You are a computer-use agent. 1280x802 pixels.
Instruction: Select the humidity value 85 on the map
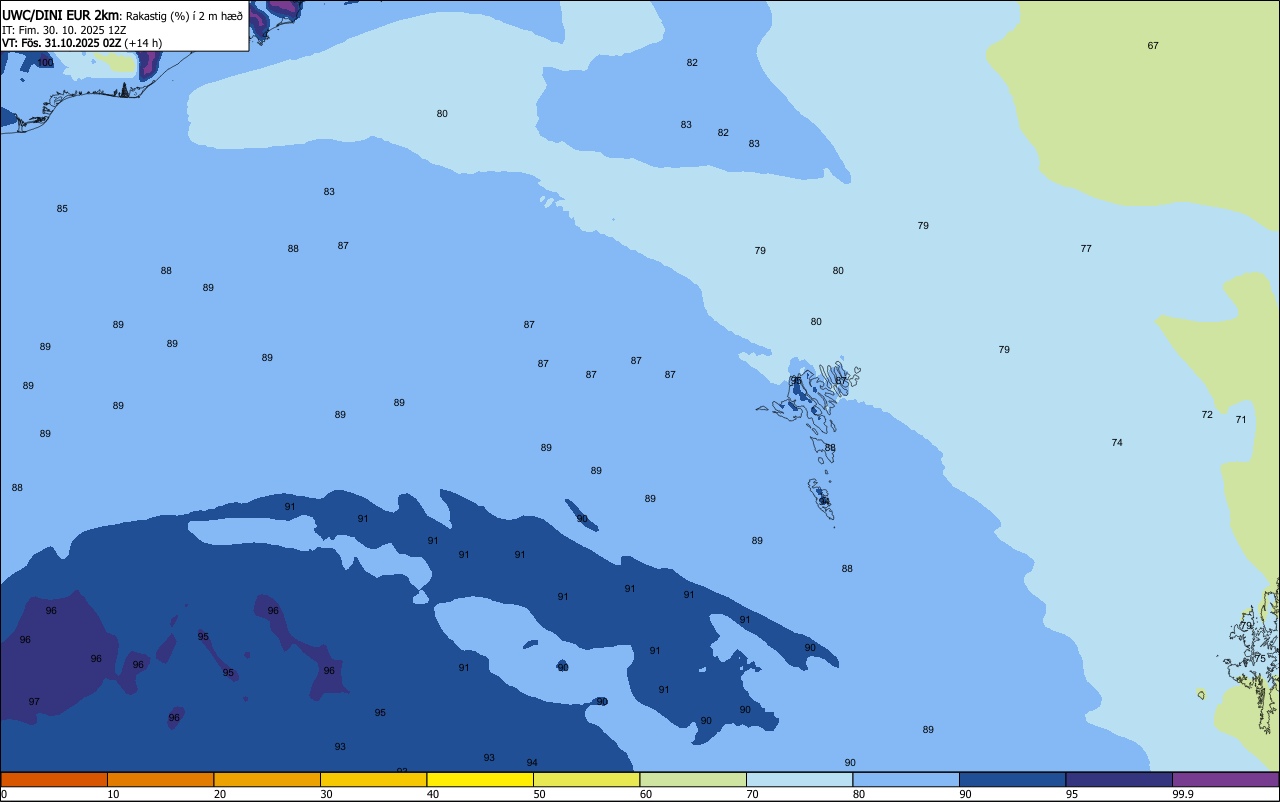click(x=62, y=209)
